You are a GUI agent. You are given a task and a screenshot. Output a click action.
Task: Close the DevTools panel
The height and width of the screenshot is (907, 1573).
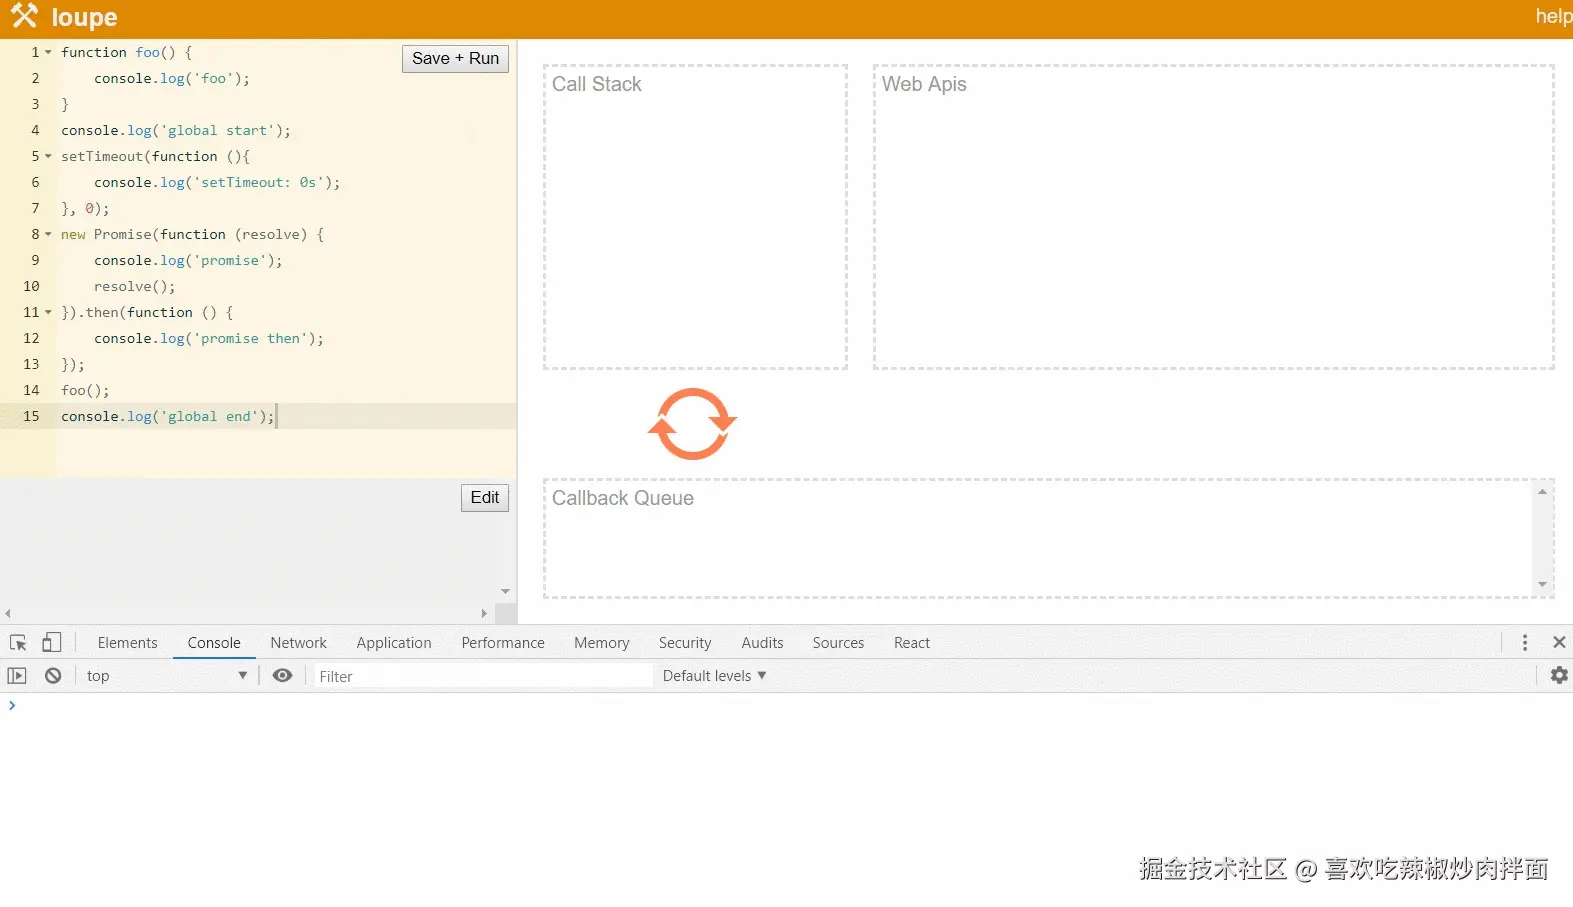tap(1559, 643)
